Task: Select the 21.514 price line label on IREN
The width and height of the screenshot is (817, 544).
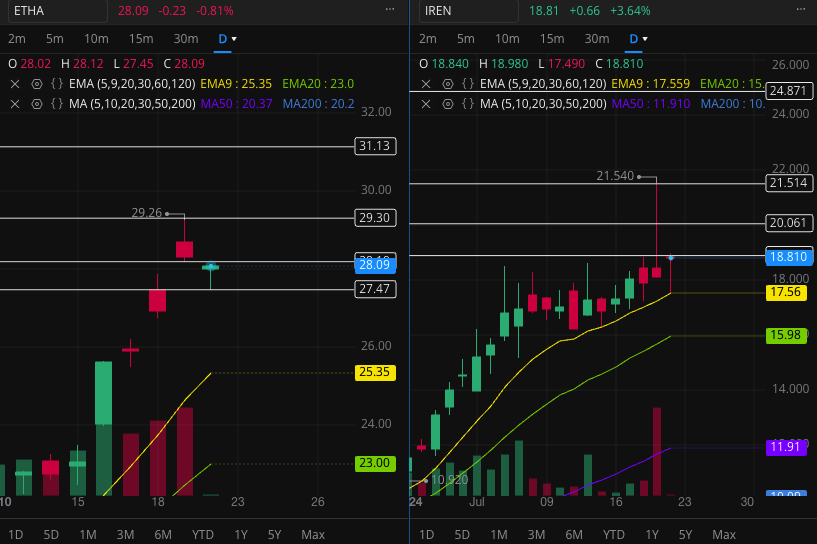Action: coord(789,183)
